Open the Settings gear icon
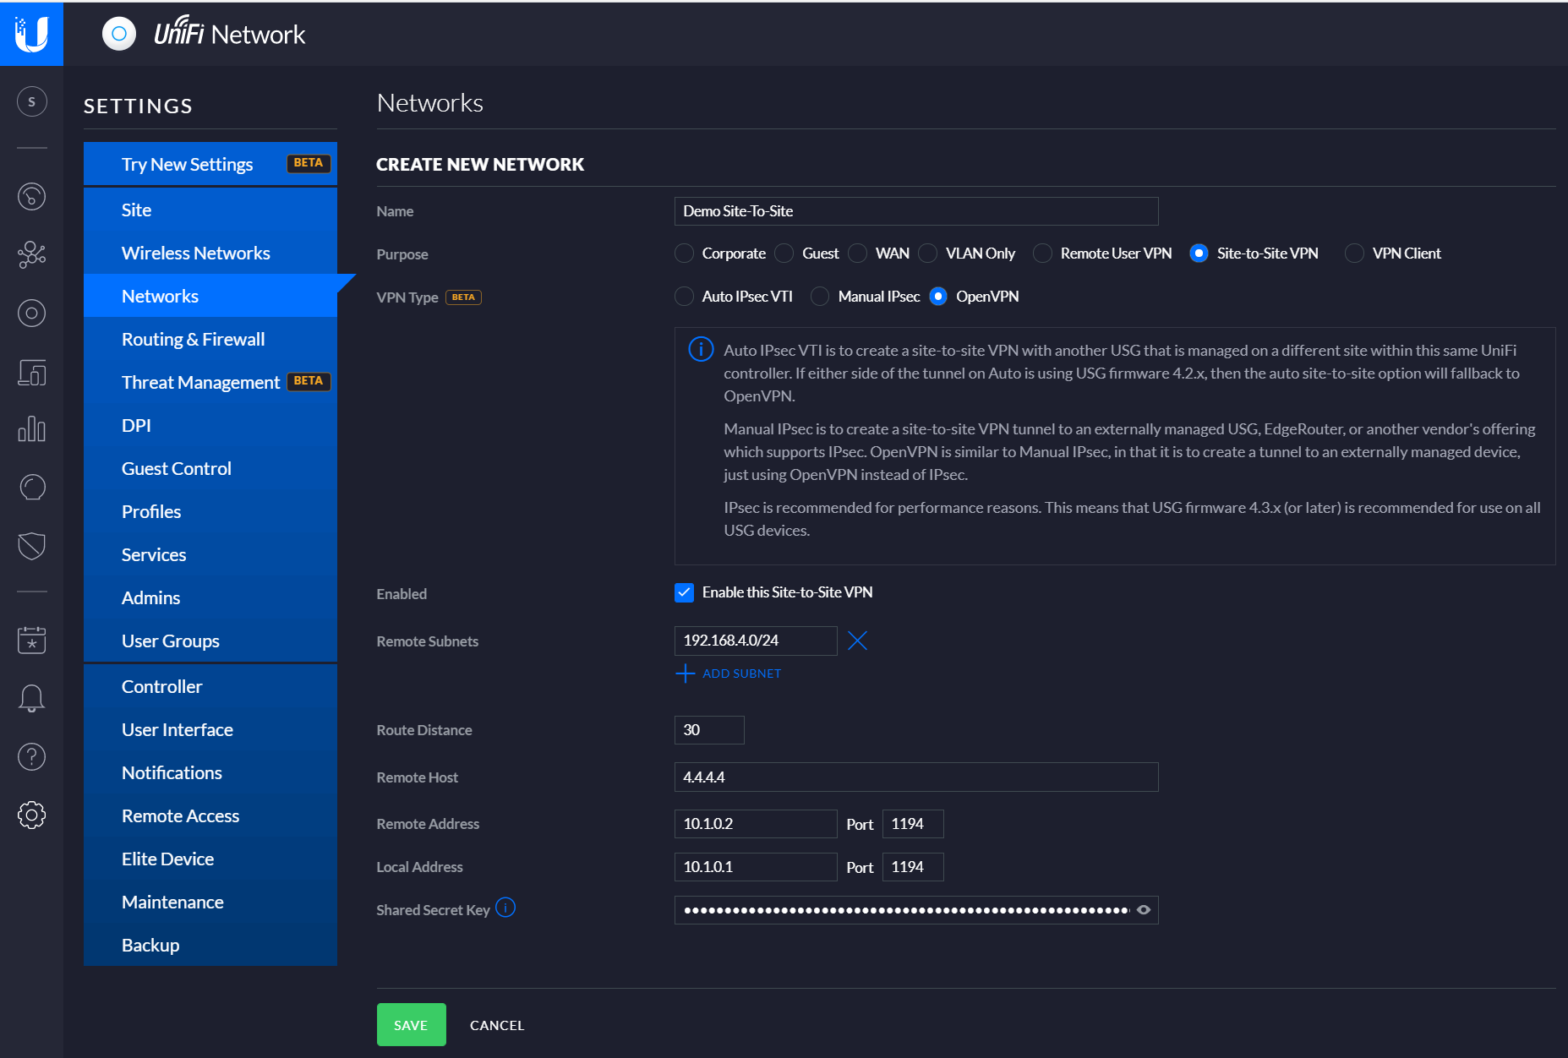The image size is (1568, 1058). tap(32, 815)
